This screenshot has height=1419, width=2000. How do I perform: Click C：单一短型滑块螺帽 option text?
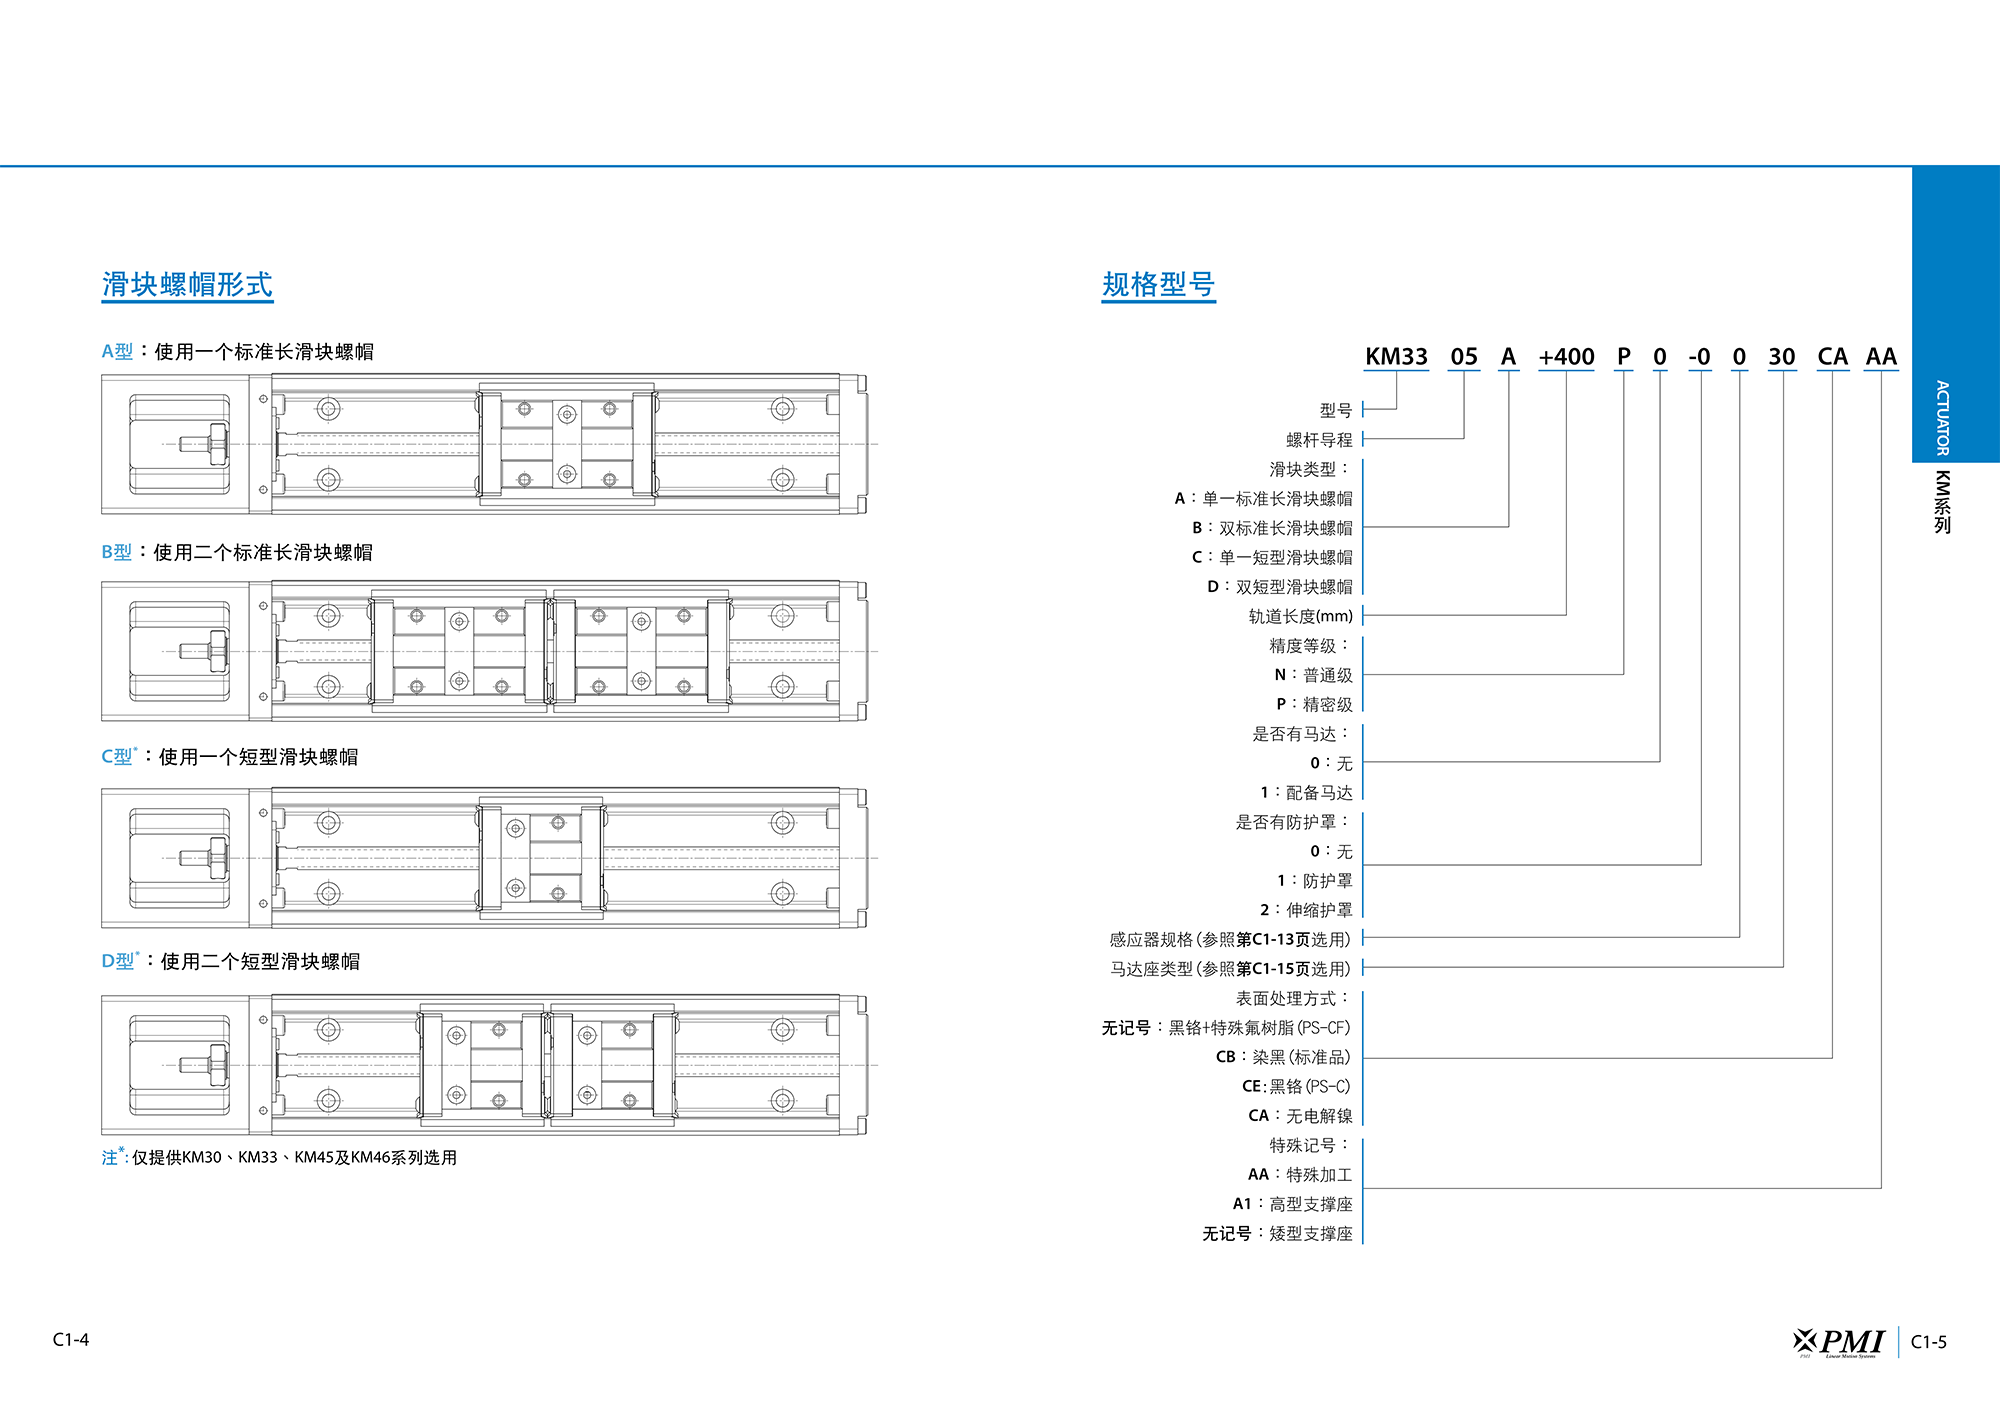1272,557
